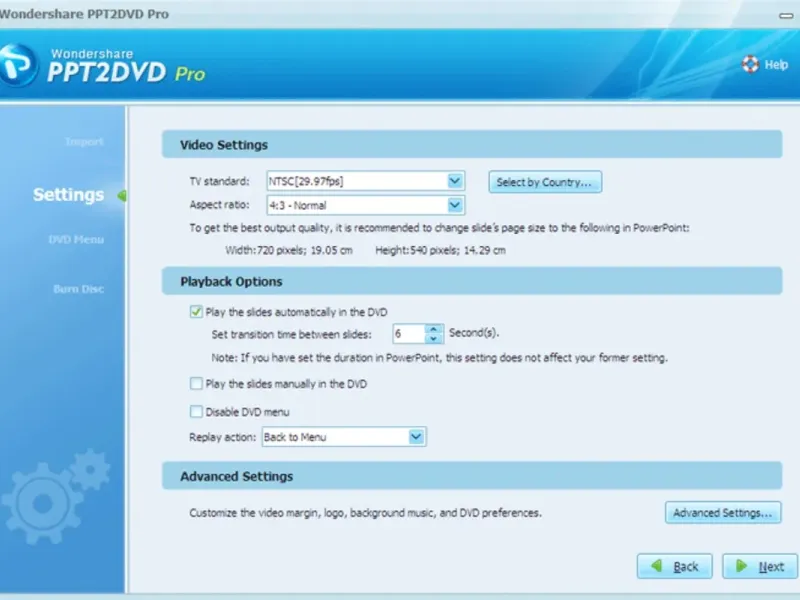Open the Aspect ratio dropdown

tap(455, 205)
